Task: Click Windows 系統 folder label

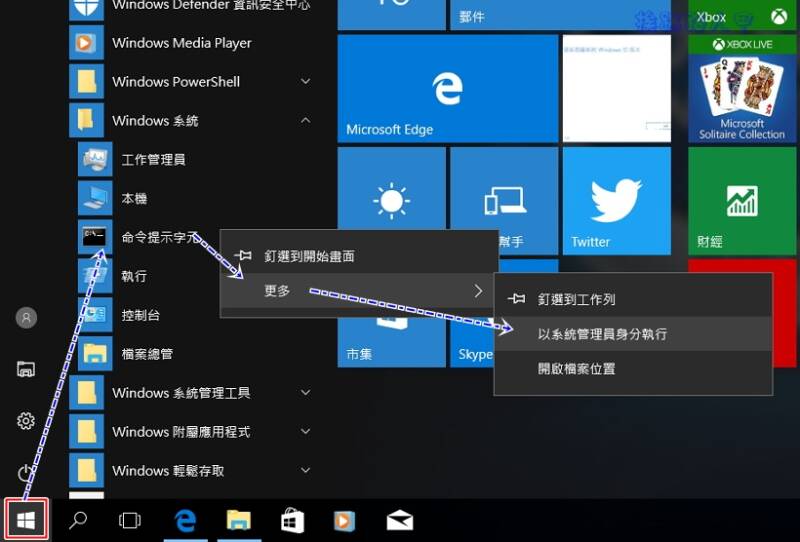Action: (155, 120)
